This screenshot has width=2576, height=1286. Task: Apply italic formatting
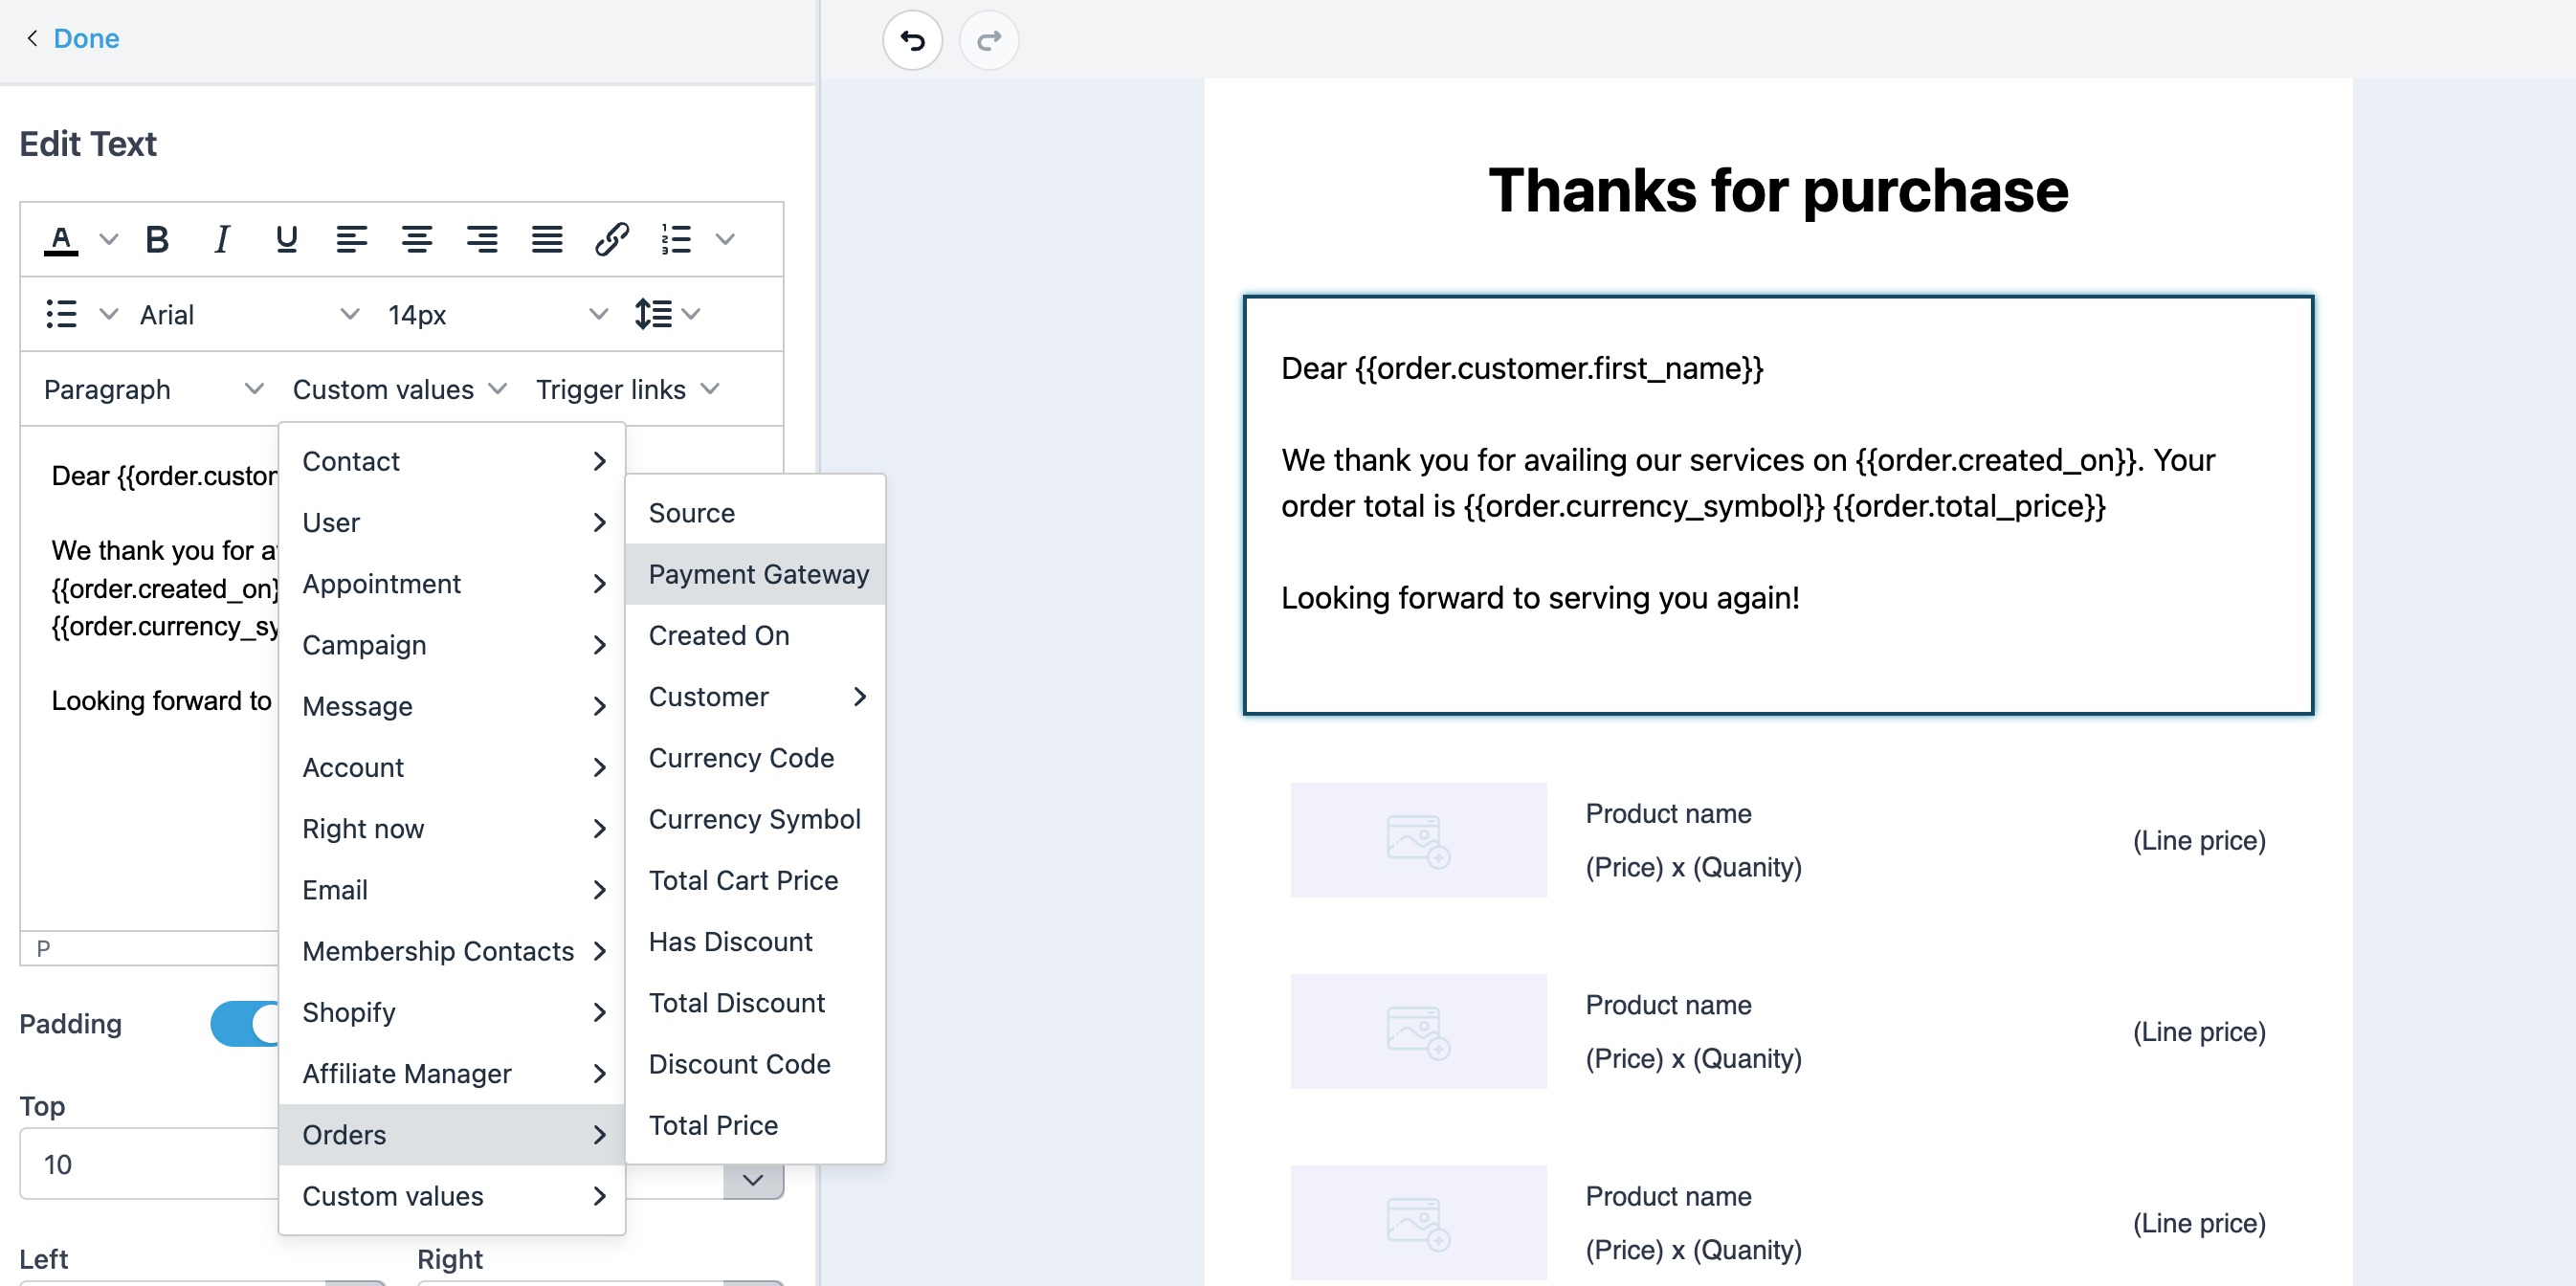[x=222, y=239]
